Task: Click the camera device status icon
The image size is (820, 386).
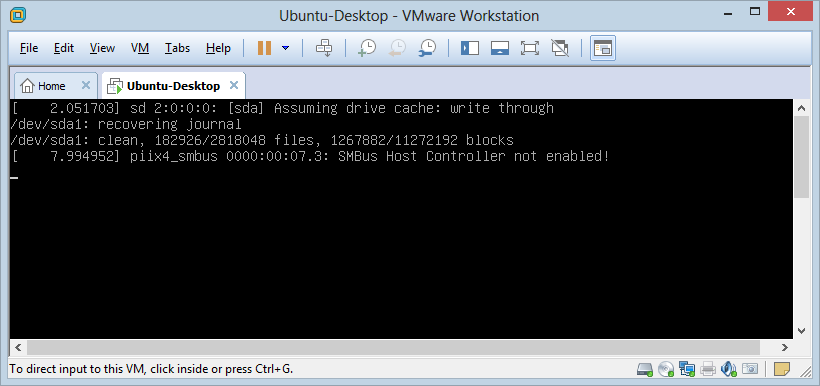Action: coord(749,369)
